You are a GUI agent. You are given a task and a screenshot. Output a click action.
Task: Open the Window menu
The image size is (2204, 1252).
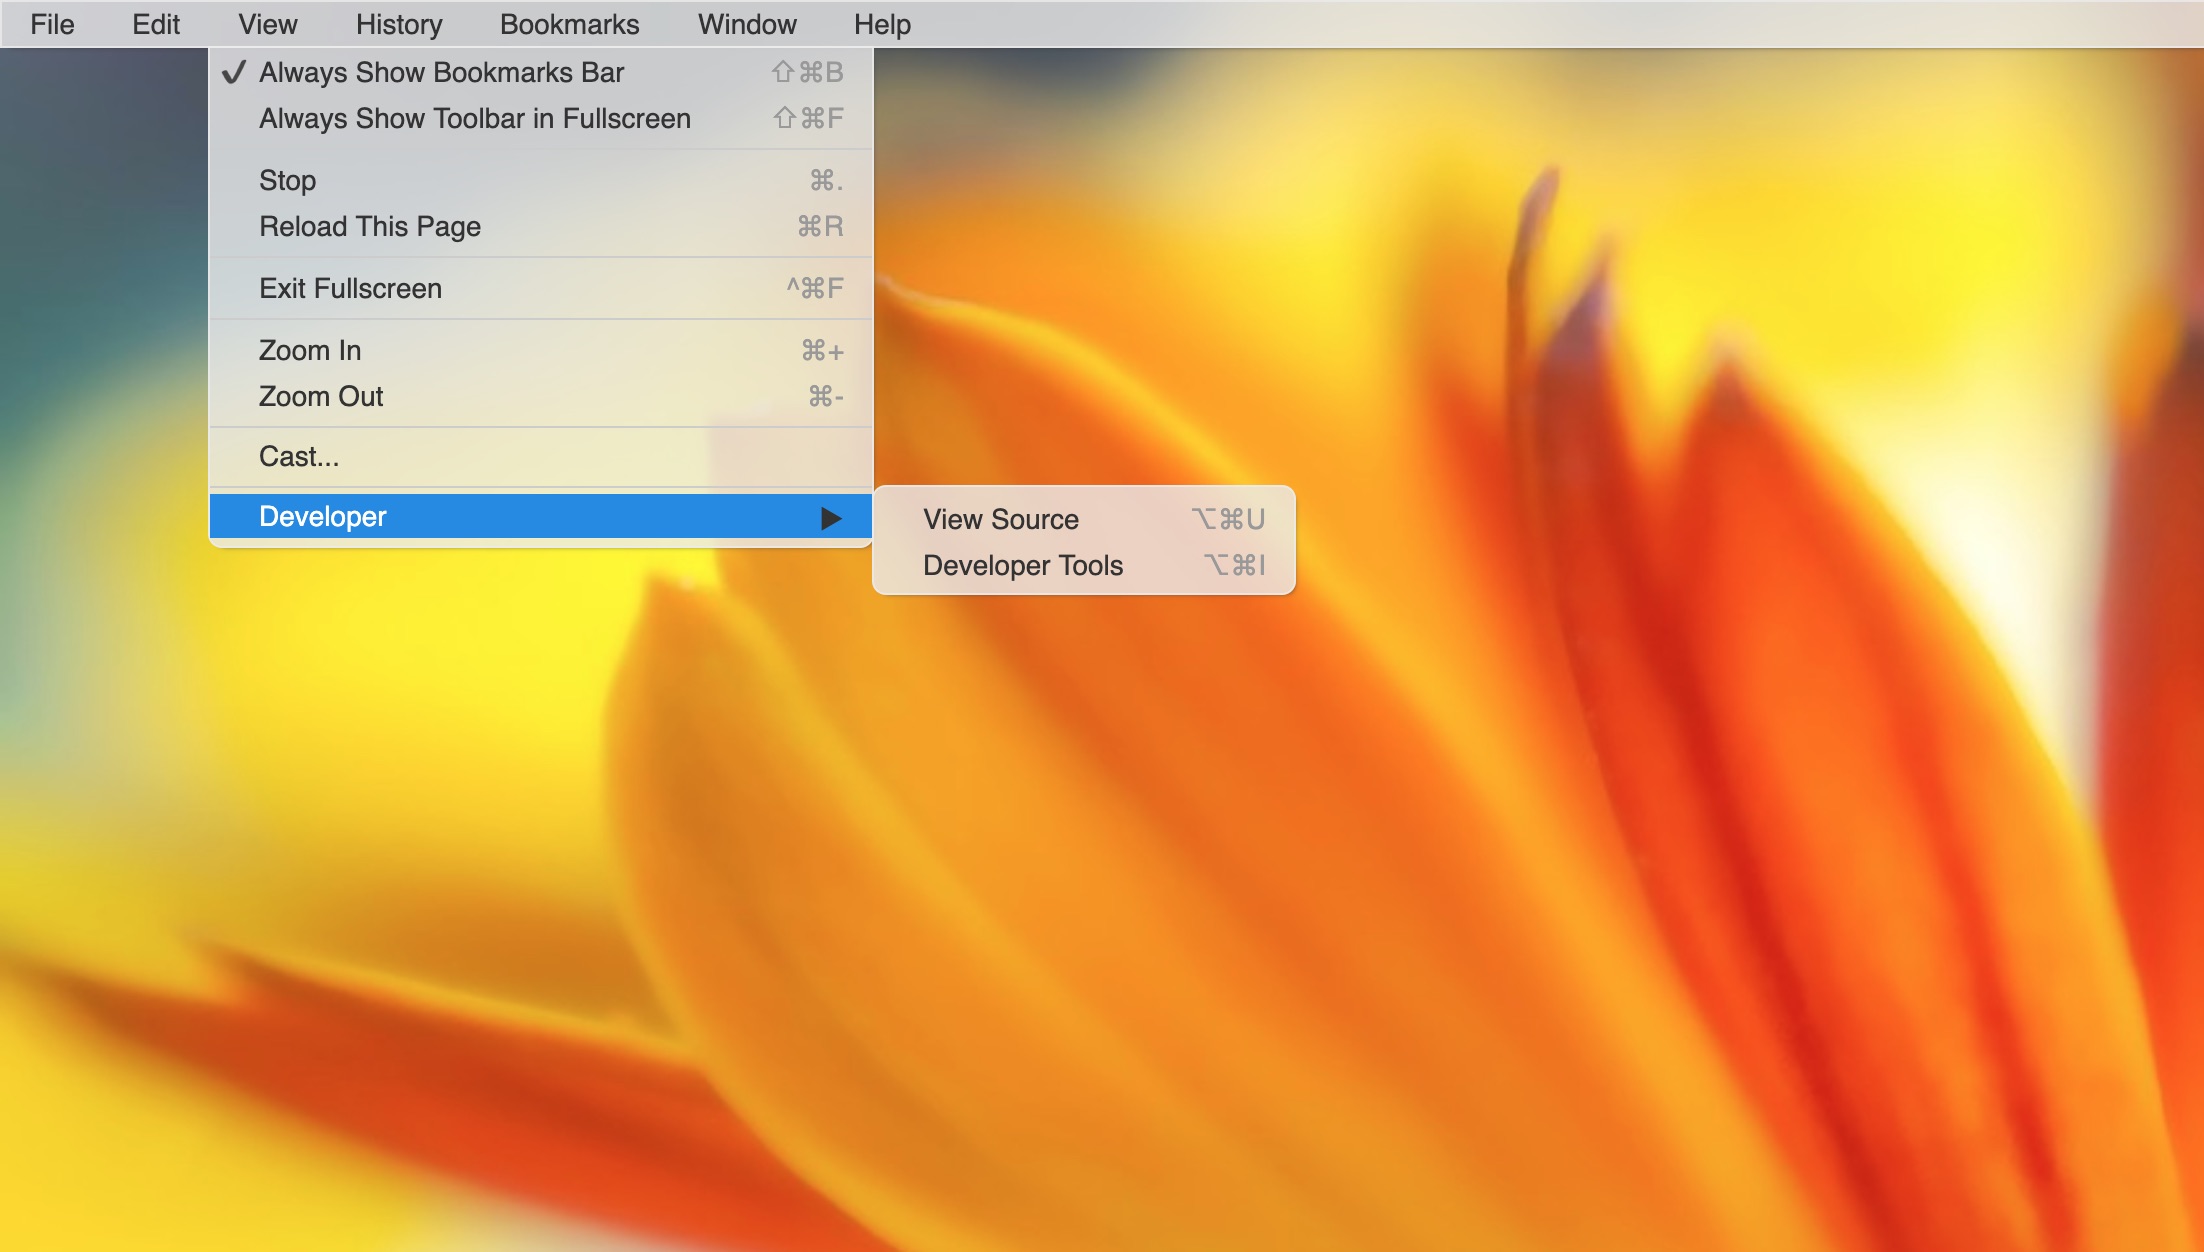pyautogui.click(x=747, y=24)
